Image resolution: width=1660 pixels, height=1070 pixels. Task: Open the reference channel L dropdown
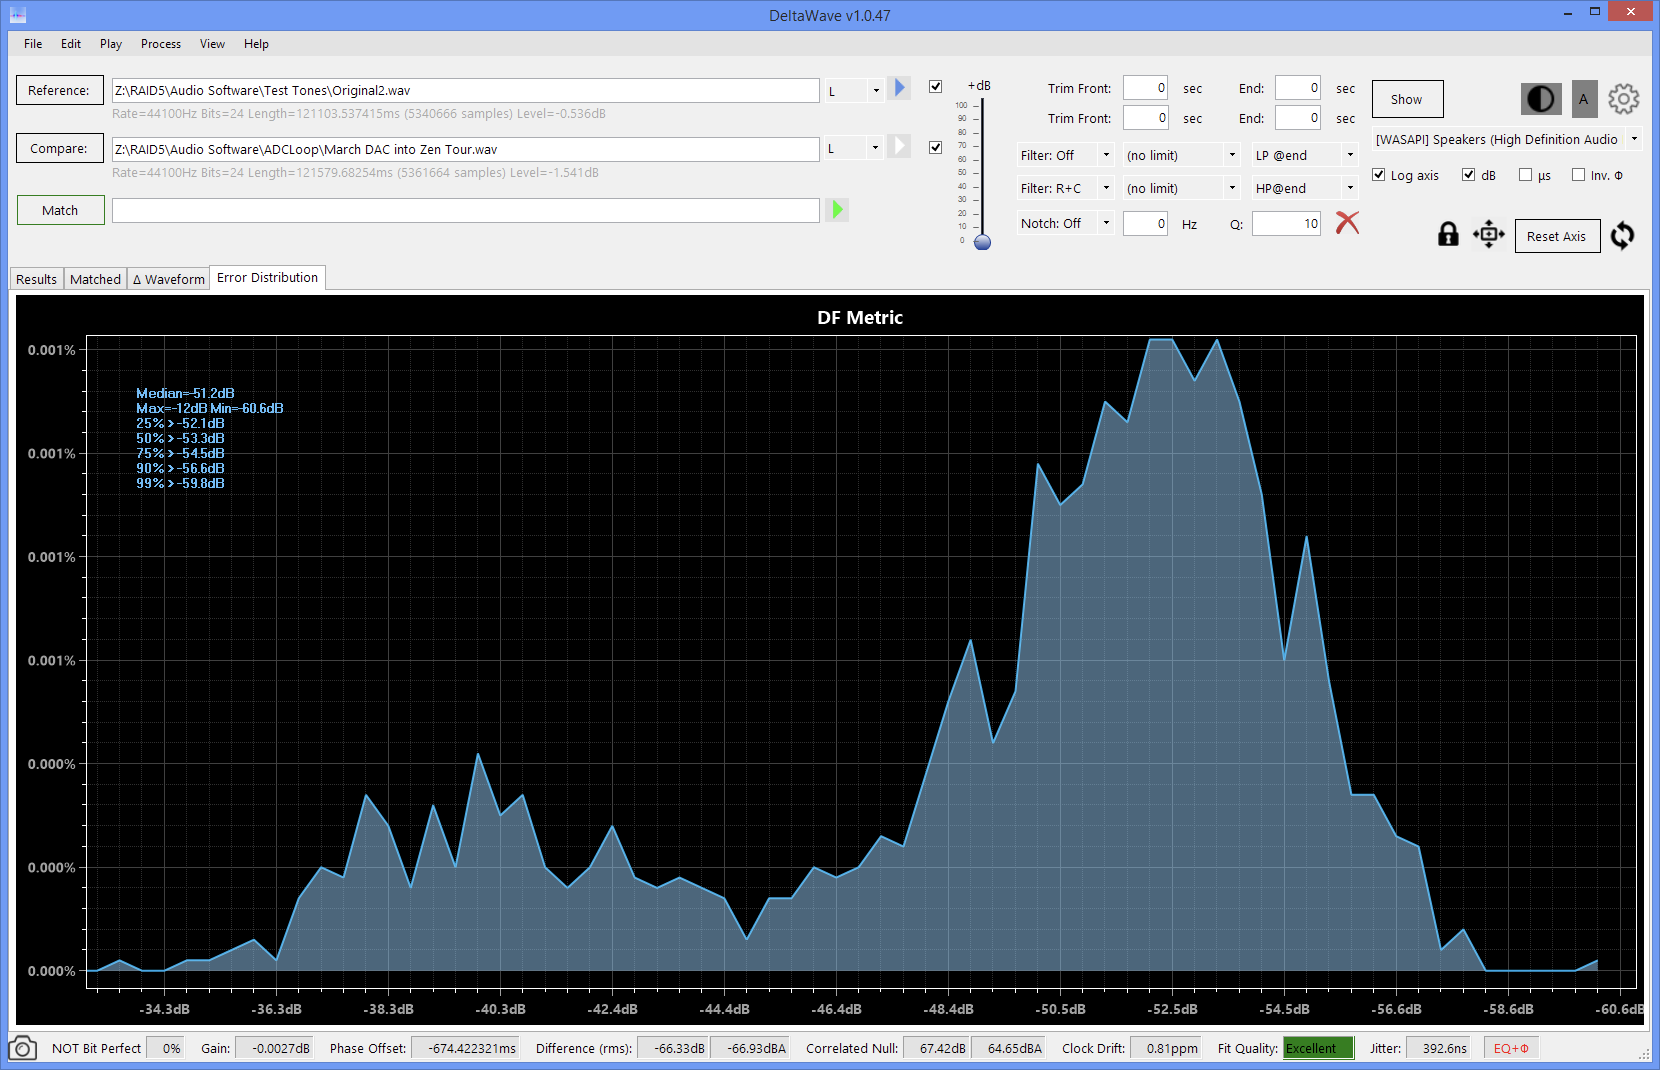pos(855,90)
